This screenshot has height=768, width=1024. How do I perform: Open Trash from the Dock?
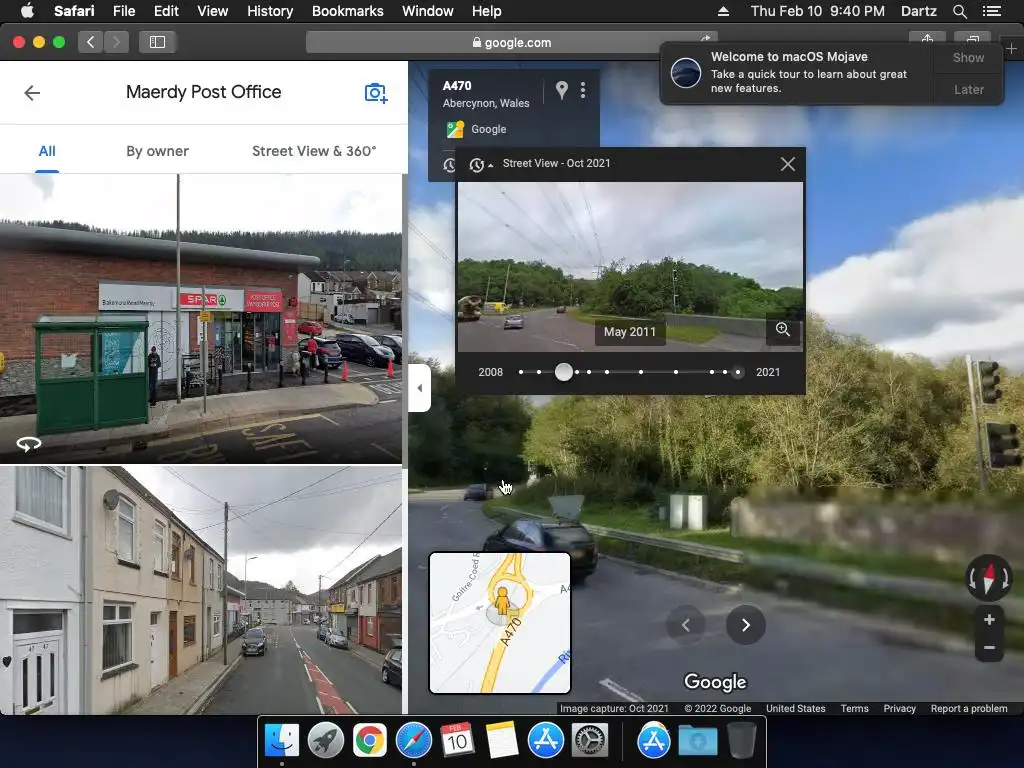[742, 741]
